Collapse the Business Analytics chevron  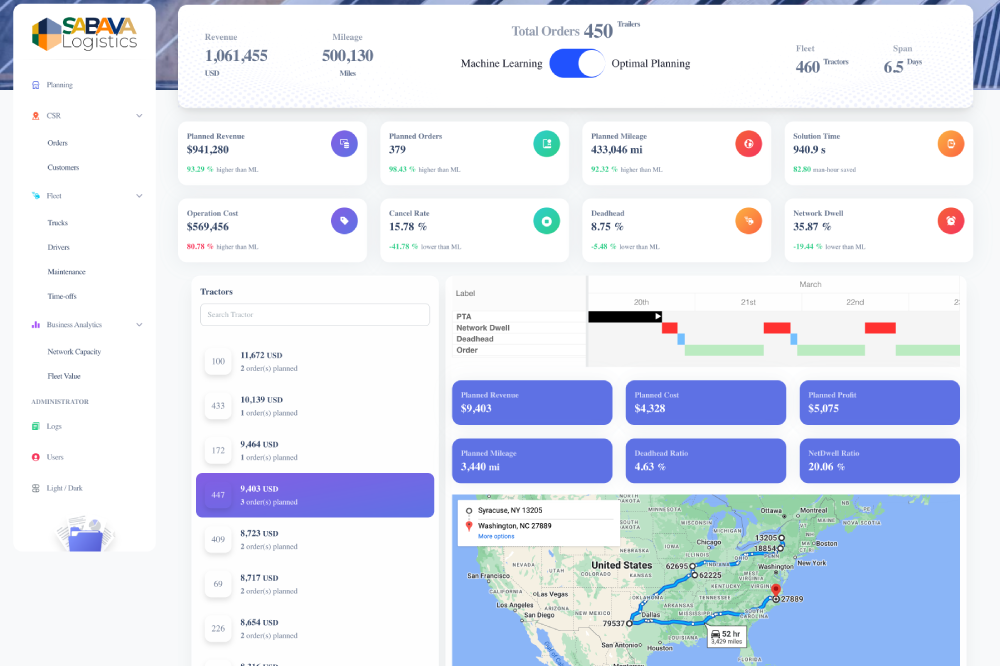(x=139, y=325)
